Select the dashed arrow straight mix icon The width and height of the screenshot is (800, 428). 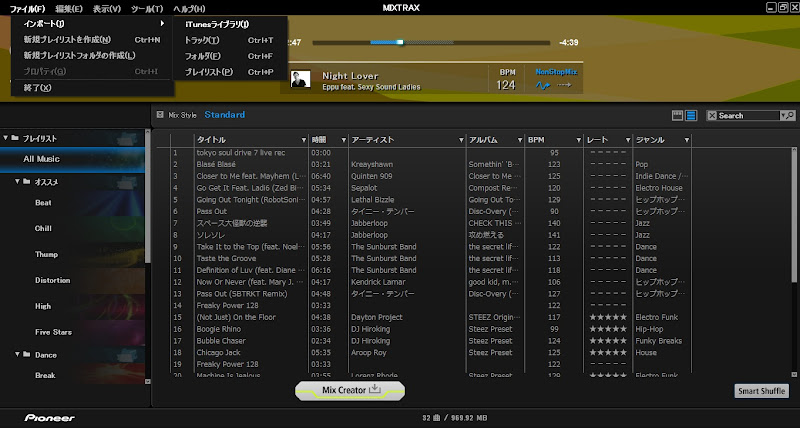(564, 85)
